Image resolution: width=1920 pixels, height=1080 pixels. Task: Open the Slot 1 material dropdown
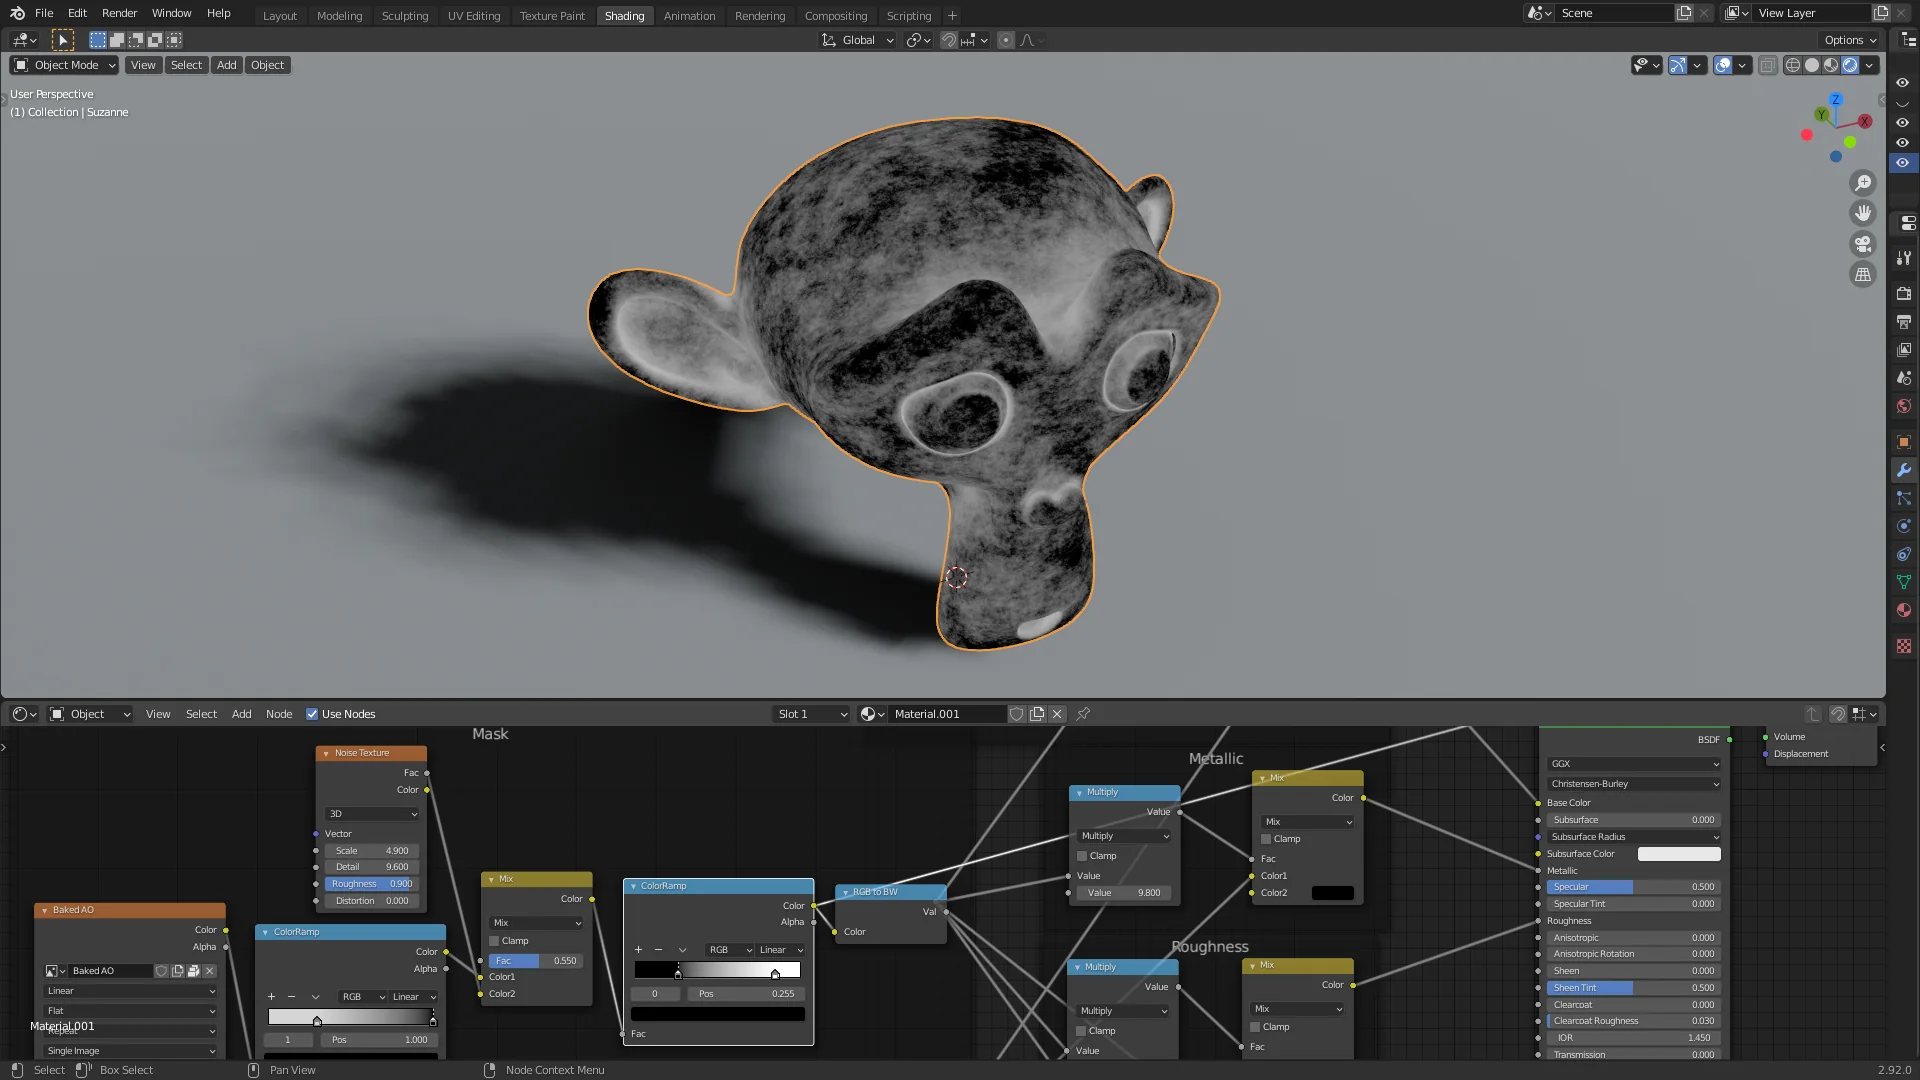[x=811, y=714]
